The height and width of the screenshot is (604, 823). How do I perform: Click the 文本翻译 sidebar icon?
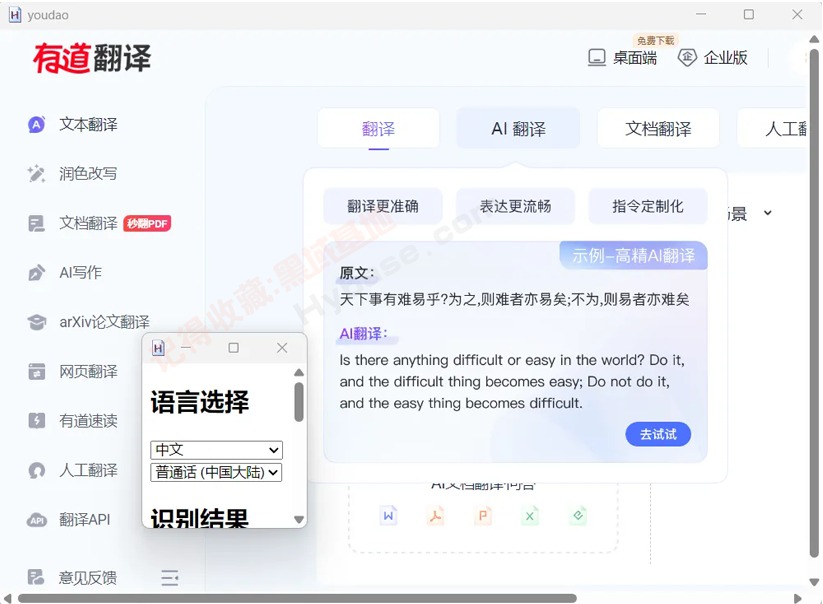coord(36,125)
